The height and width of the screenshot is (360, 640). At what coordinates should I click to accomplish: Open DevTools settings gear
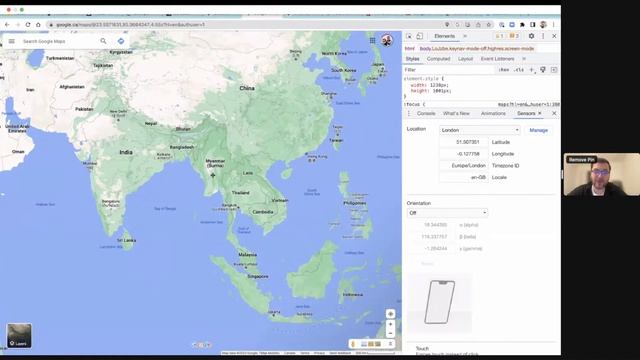coord(531,36)
